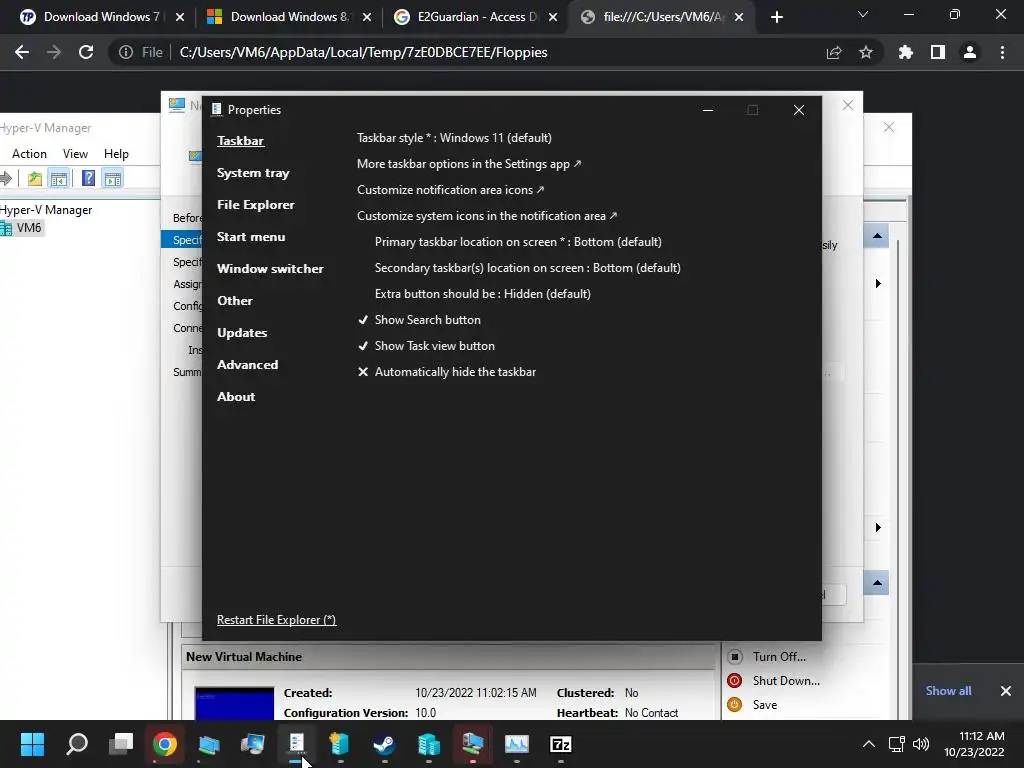Screen dimensions: 1024x768
Task: Toggle Chrome side panel icon
Action: coord(938,52)
